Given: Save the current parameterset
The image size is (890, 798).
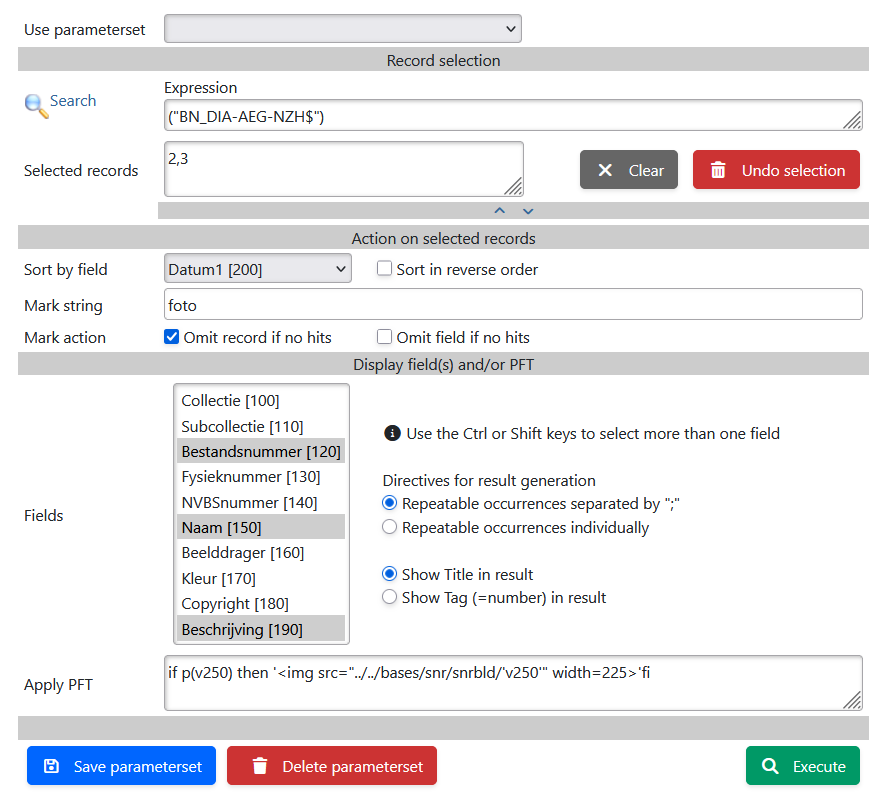Looking at the screenshot, I should tap(121, 766).
